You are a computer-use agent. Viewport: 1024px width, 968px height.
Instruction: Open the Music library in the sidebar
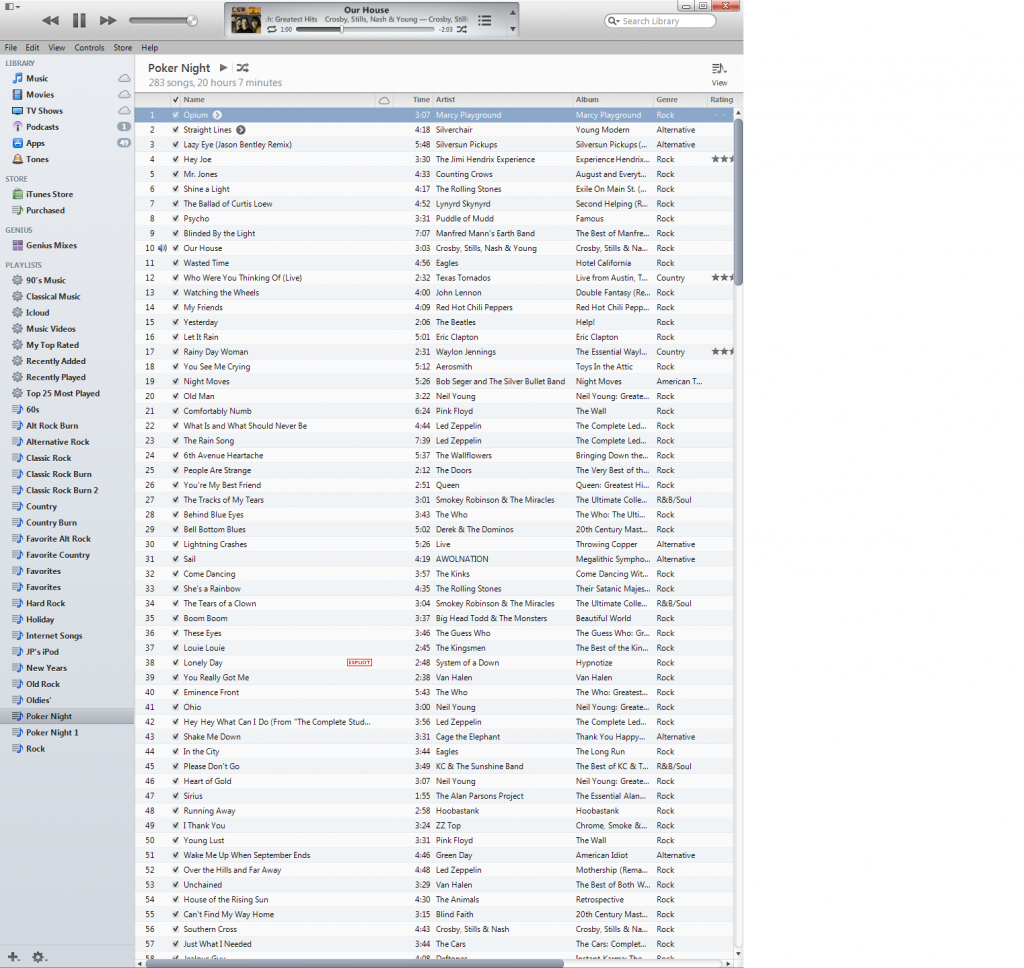tap(37, 78)
